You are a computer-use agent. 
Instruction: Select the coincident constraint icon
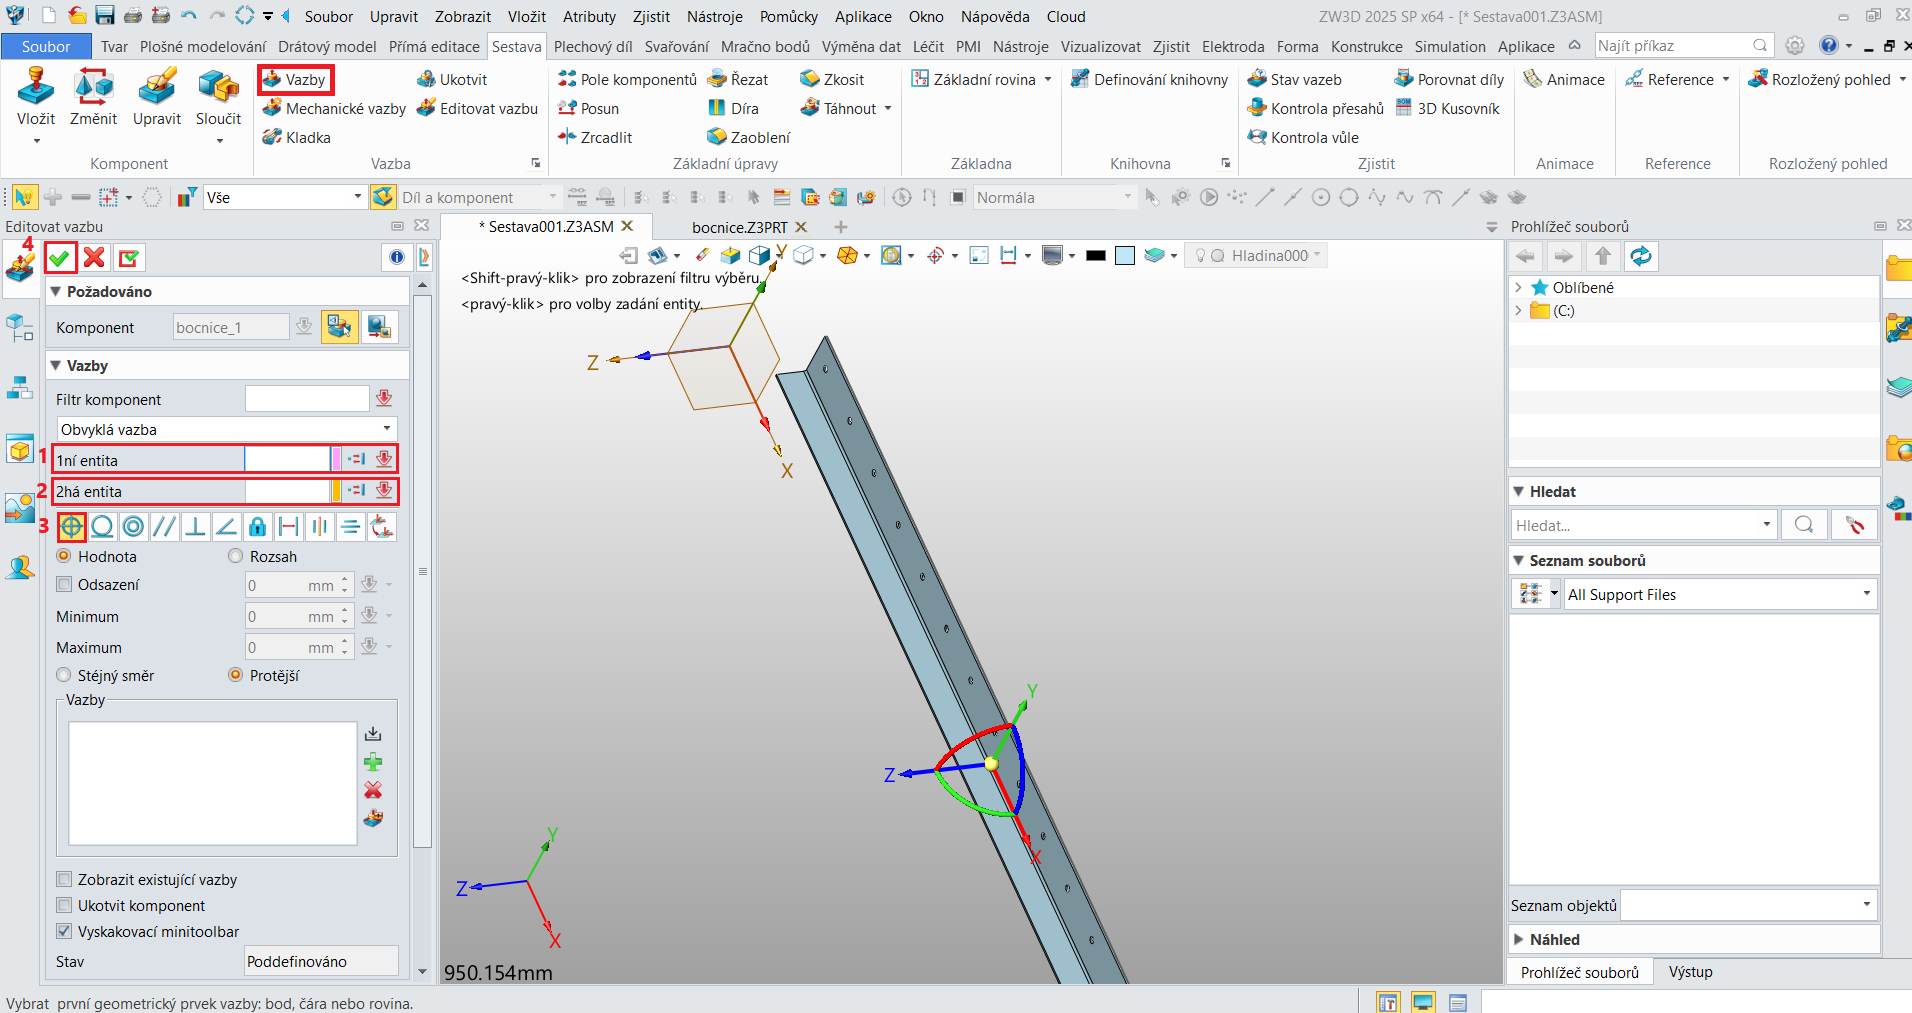(x=71, y=526)
